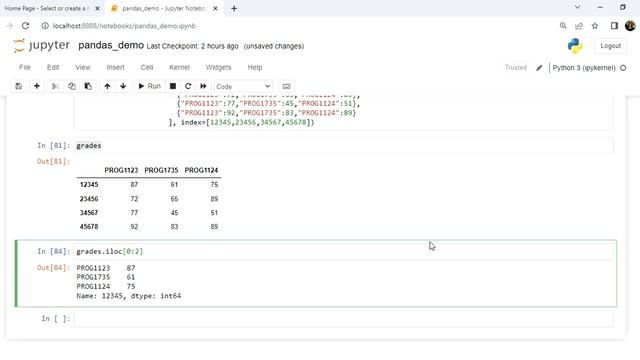640x360 pixels.
Task: Bookmark this page with the star icon
Action: pyautogui.click(x=595, y=26)
